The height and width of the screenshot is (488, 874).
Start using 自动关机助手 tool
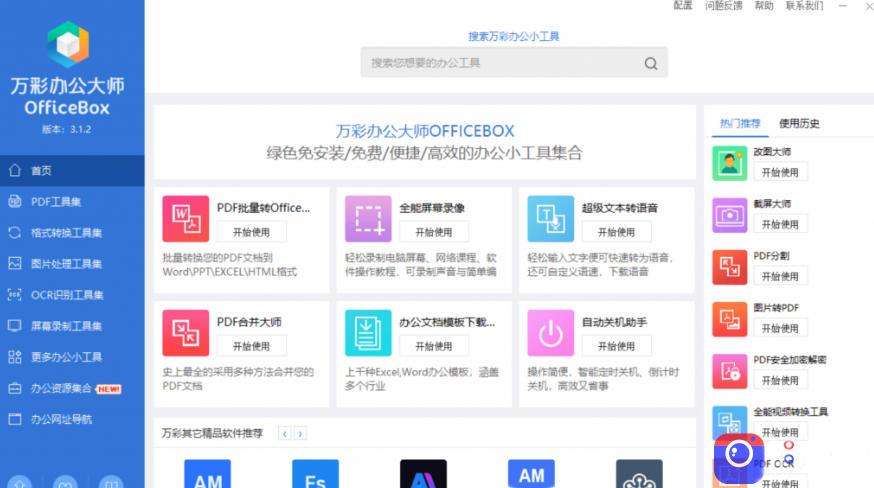[x=616, y=346]
